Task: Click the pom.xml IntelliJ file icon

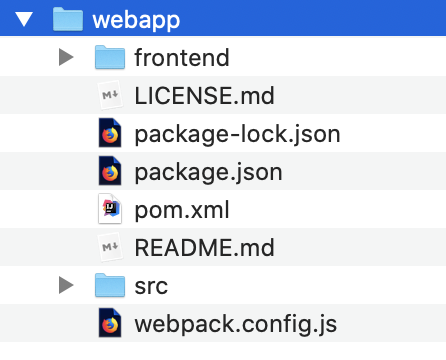Action: tap(110, 209)
